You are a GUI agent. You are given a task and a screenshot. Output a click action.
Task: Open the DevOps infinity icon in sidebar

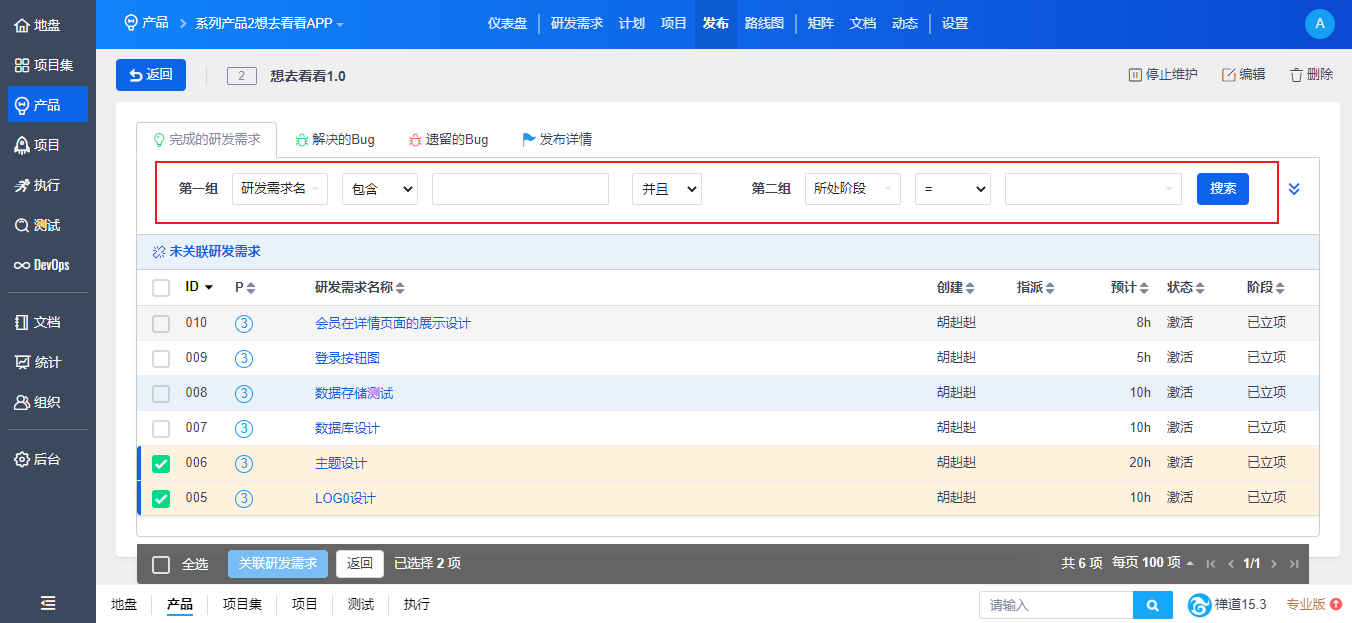22,265
